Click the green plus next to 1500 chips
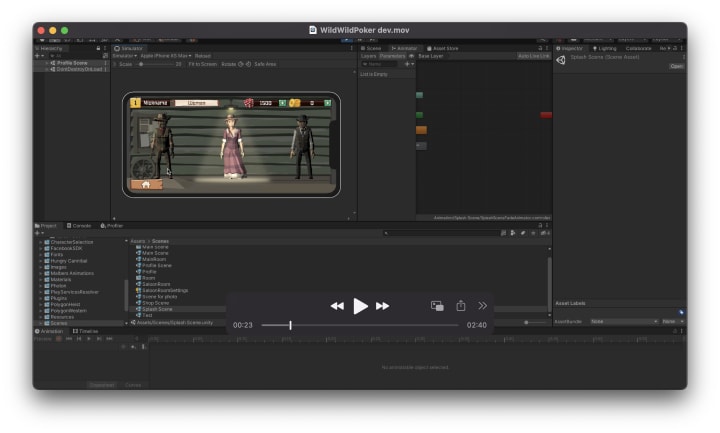The height and width of the screenshot is (433, 720). [282, 103]
